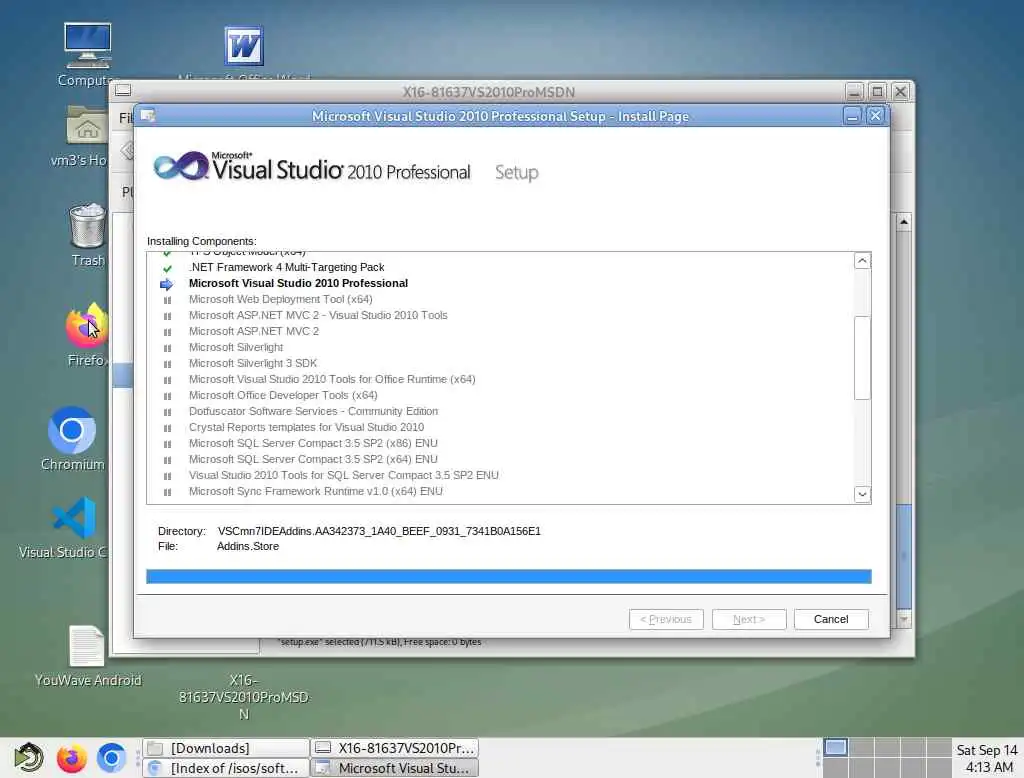Switch to X16-81637VS2010Pr... taskbar window
This screenshot has height=778, width=1024.
pyautogui.click(x=394, y=748)
